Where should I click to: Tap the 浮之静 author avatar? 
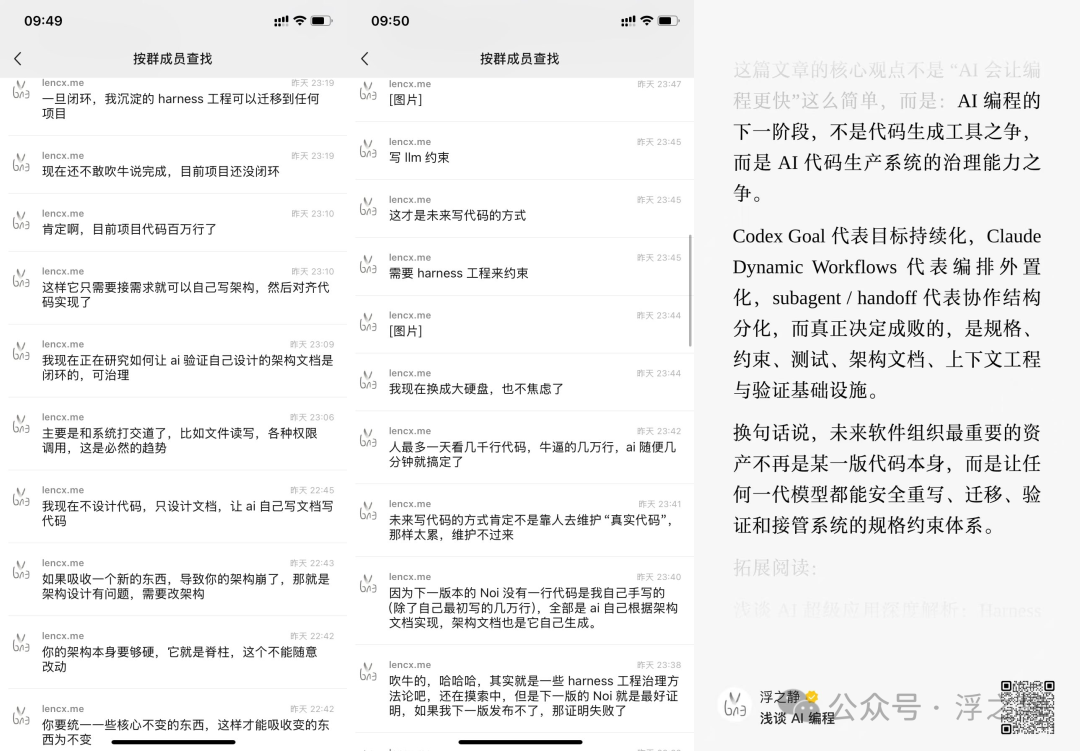pyautogui.click(x=735, y=706)
